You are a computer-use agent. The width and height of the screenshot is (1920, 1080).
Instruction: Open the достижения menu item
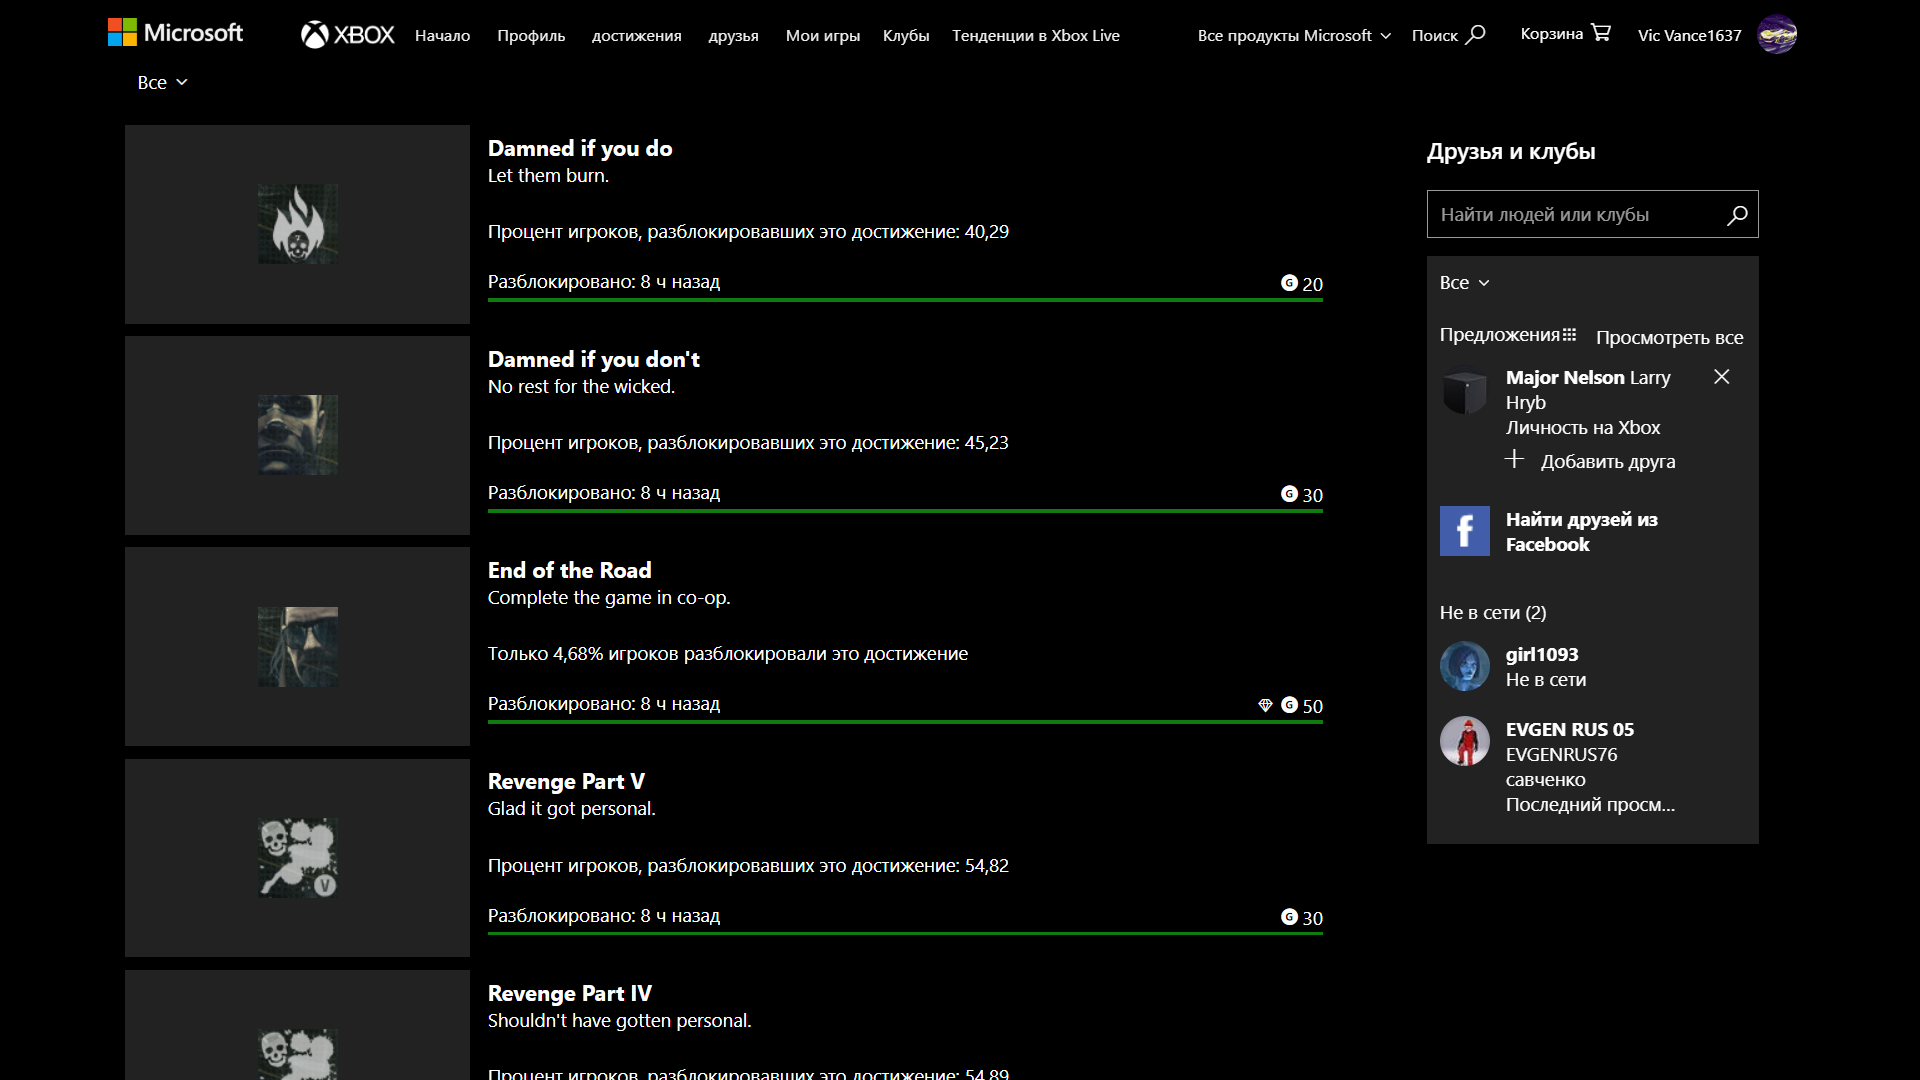637,35
